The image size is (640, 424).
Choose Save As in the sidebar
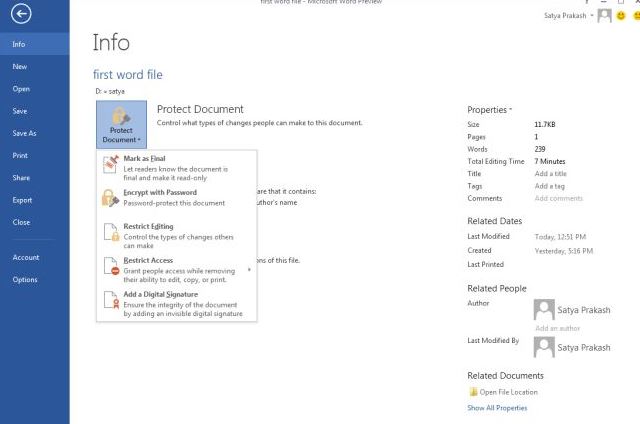click(x=35, y=133)
